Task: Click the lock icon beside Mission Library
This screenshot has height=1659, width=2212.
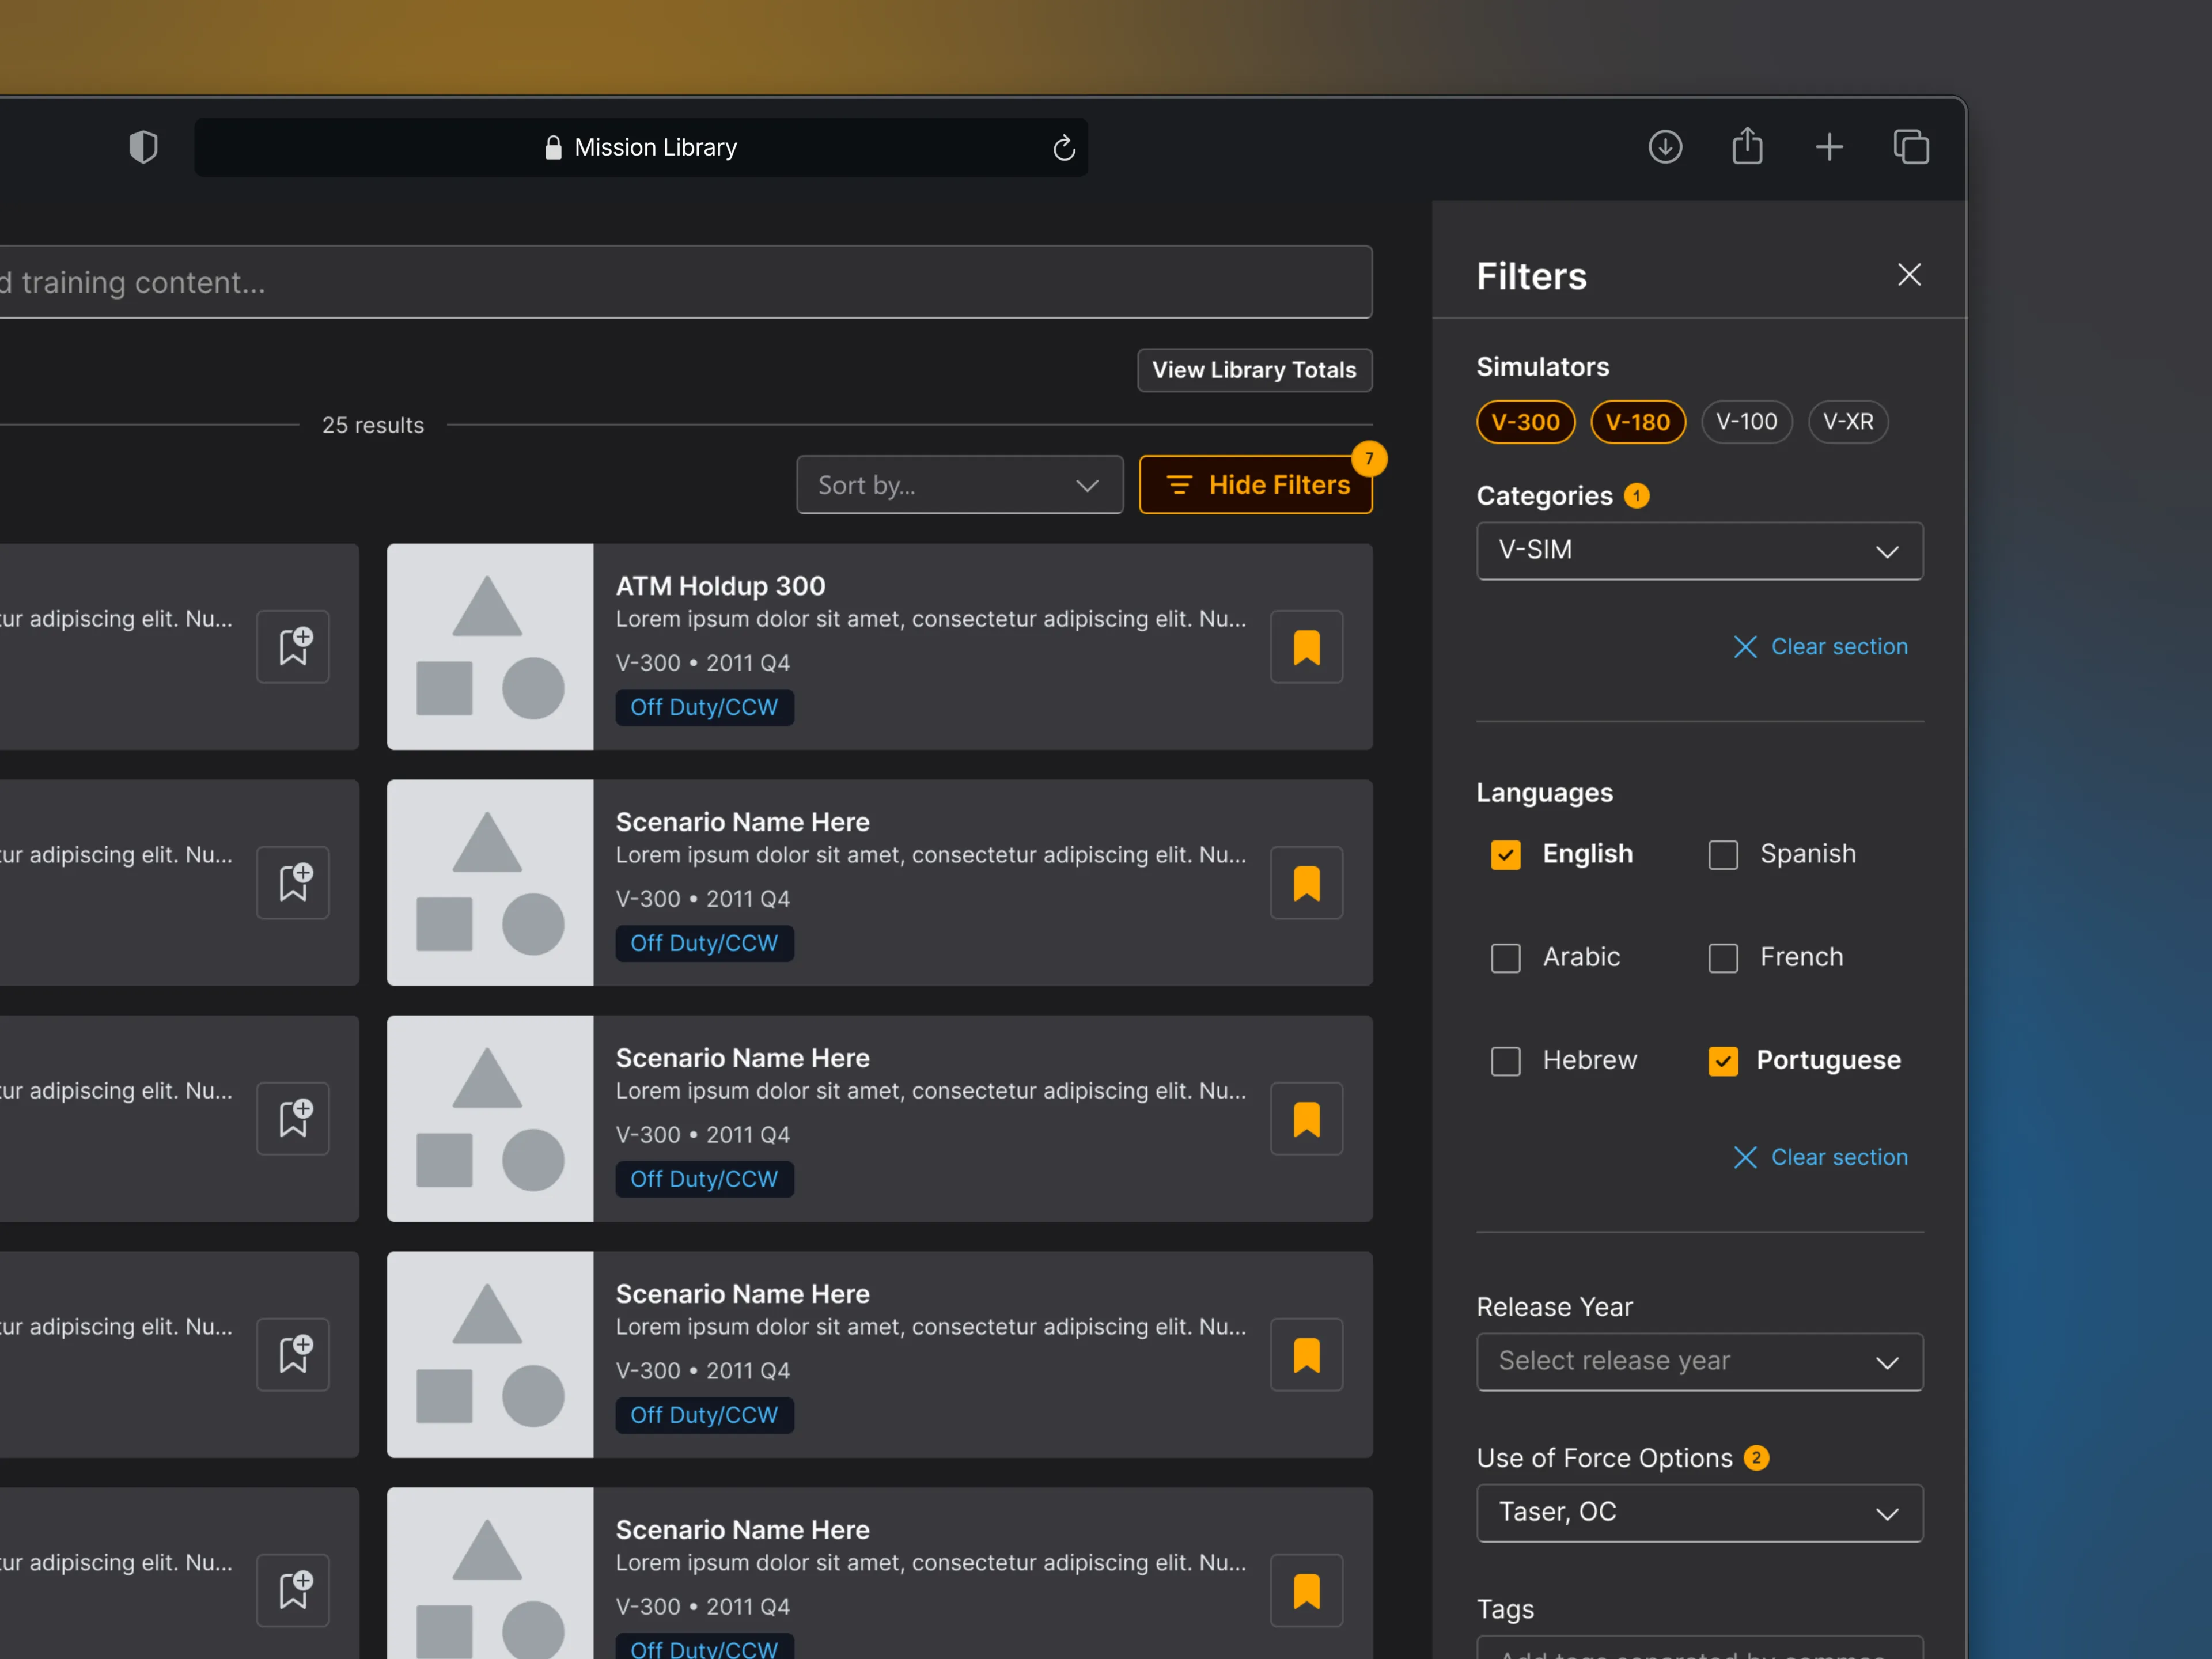Action: (553, 147)
